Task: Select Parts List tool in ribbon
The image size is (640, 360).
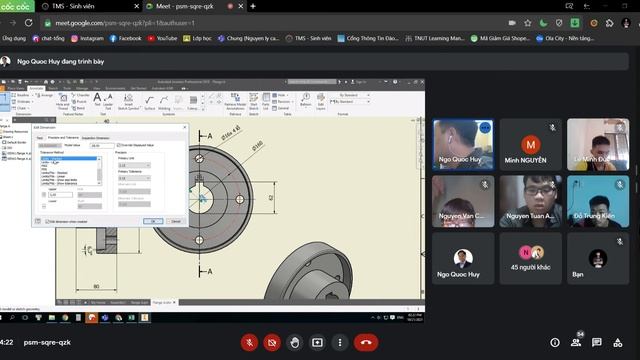Action: click(266, 101)
